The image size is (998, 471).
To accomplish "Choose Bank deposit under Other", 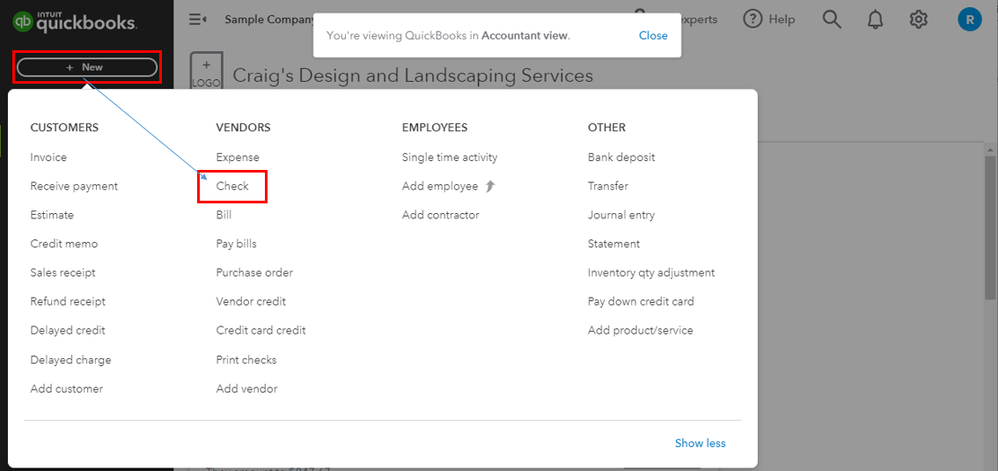I will click(621, 157).
